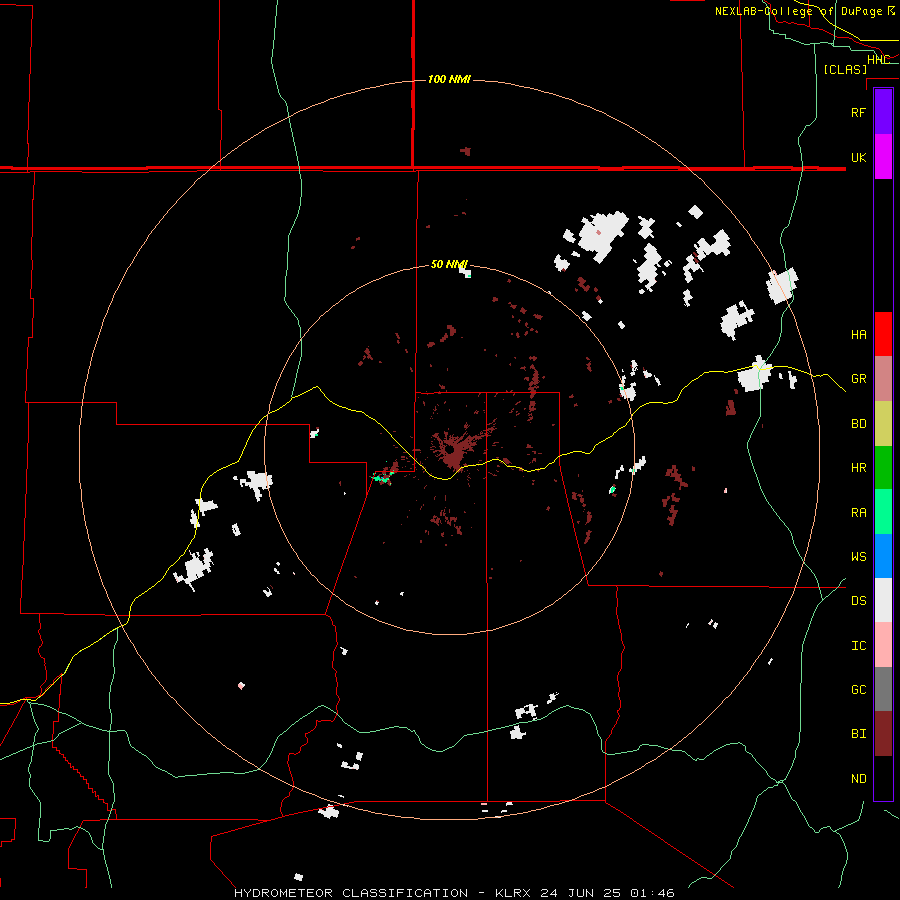Click the RA legend label
The height and width of the screenshot is (900, 900).
[x=858, y=513]
